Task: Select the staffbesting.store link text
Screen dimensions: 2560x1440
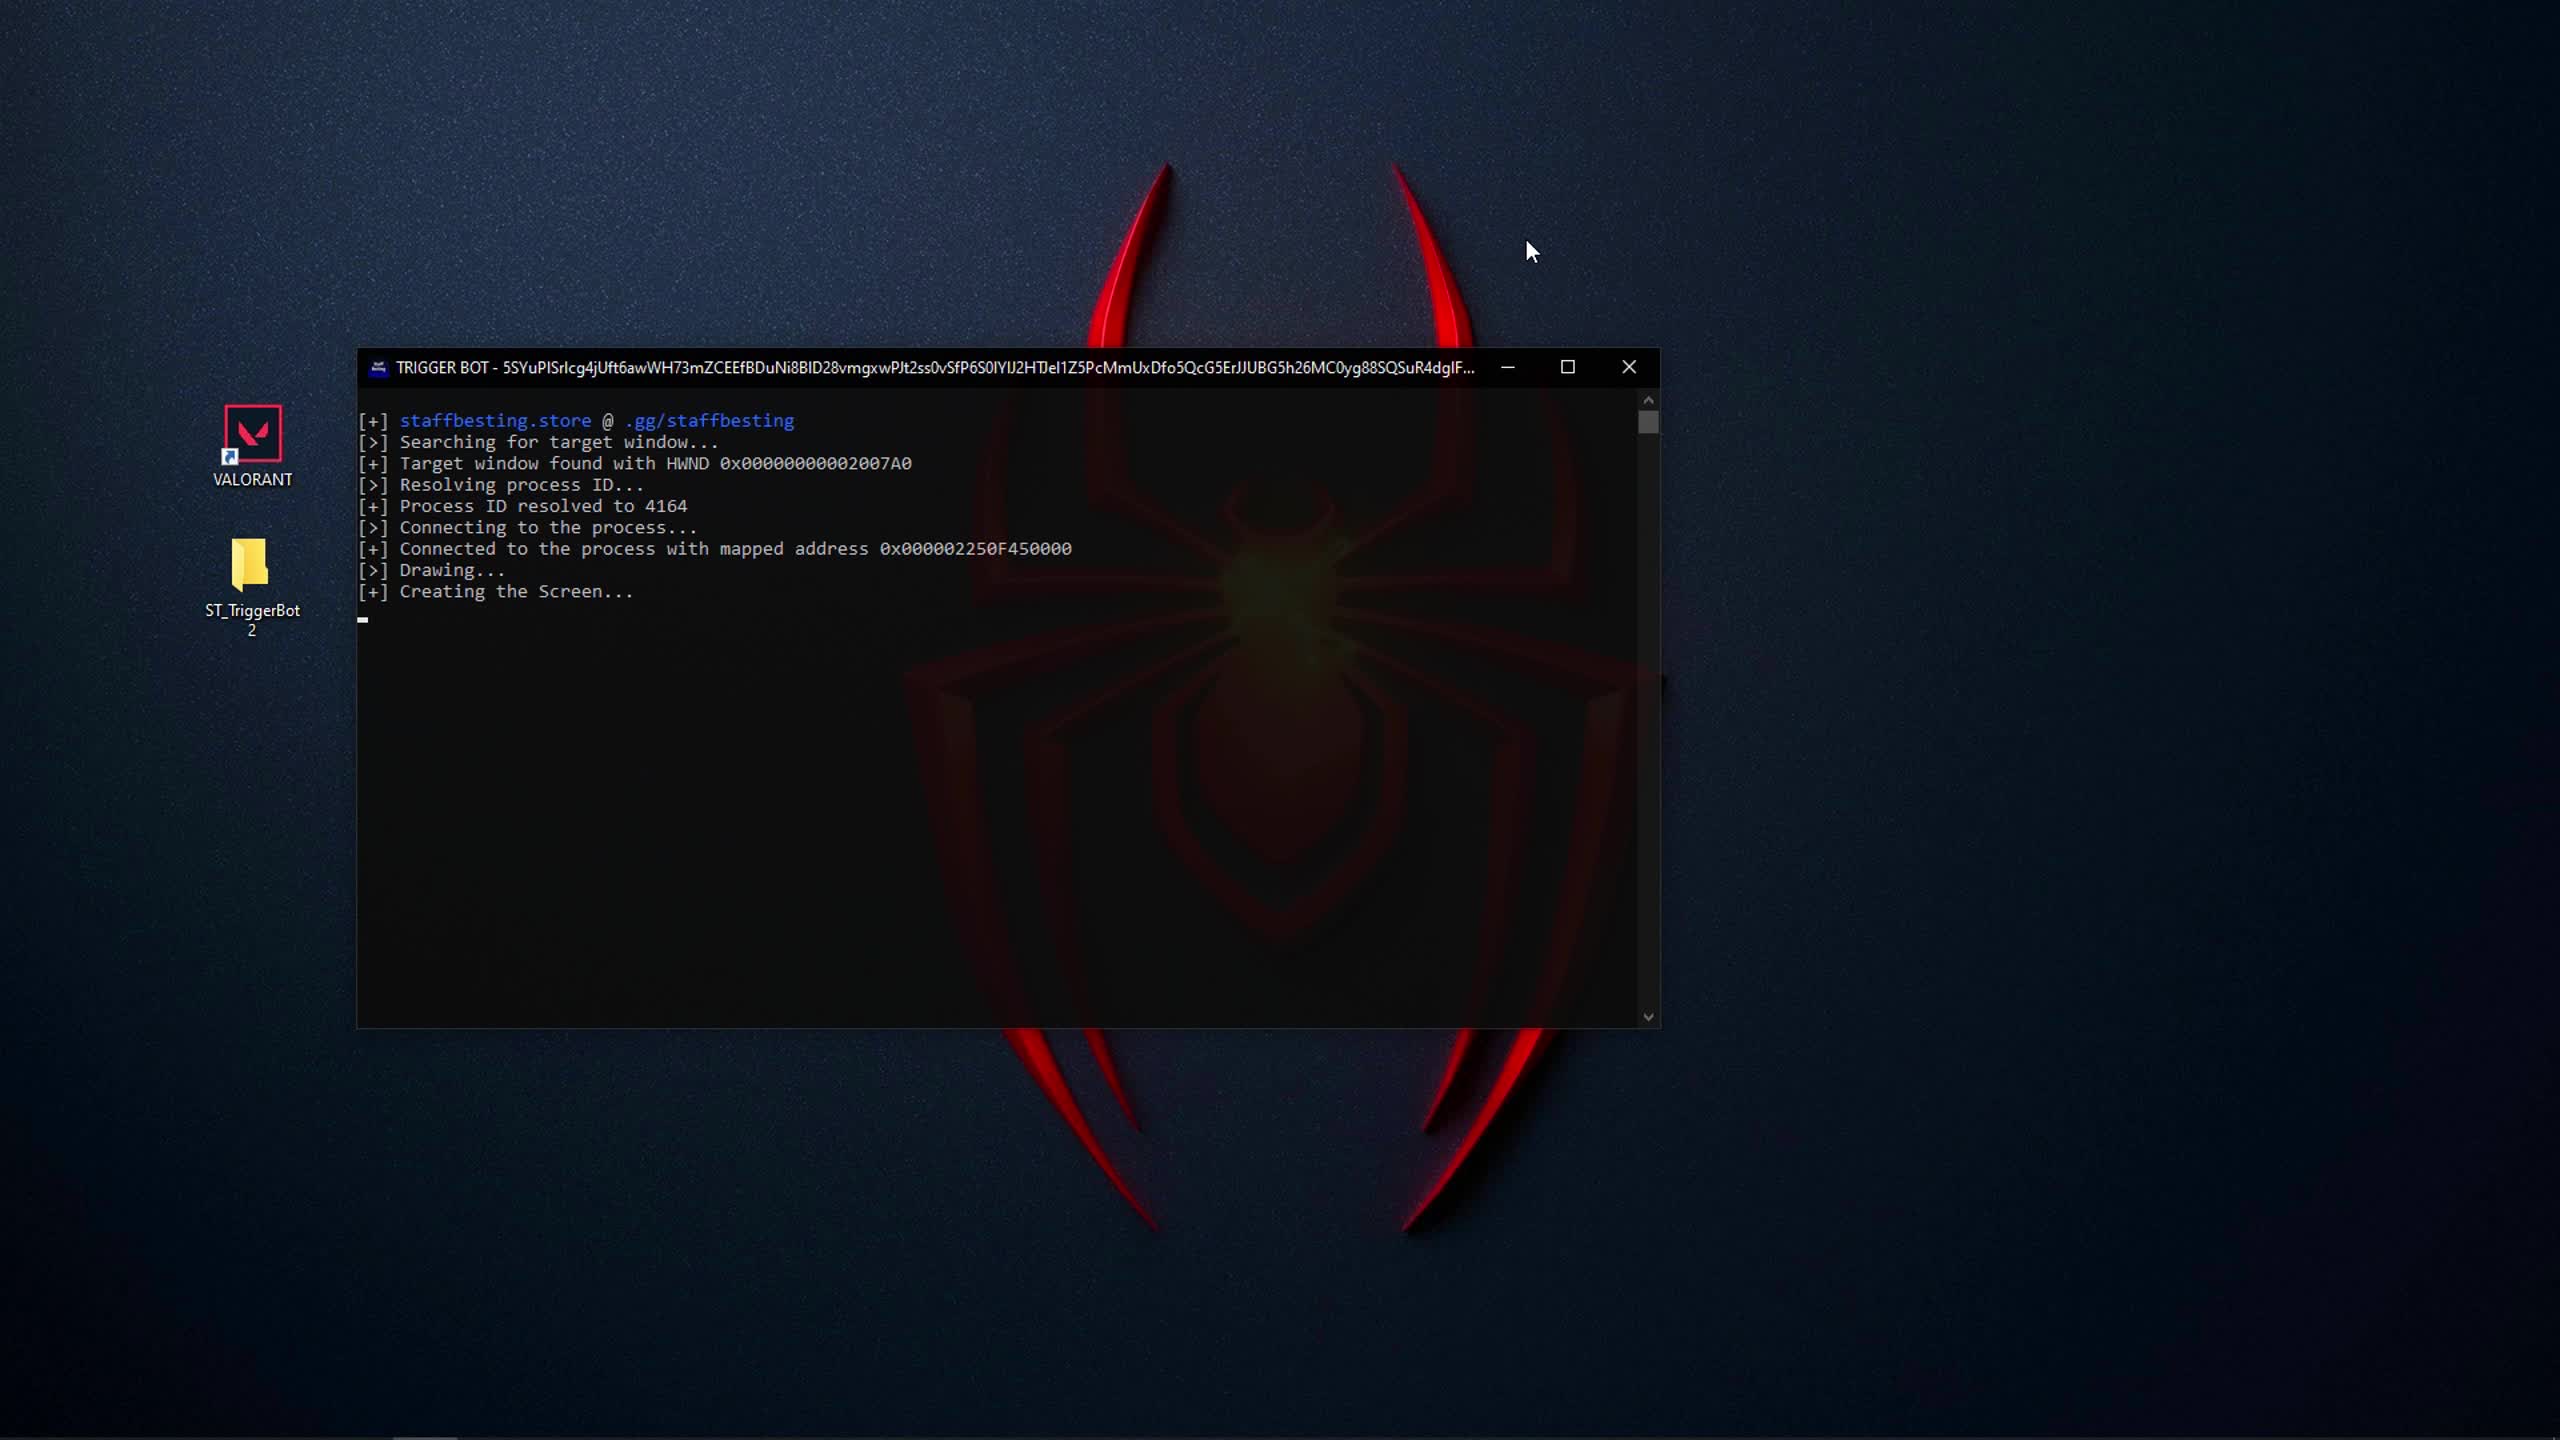Action: click(495, 420)
